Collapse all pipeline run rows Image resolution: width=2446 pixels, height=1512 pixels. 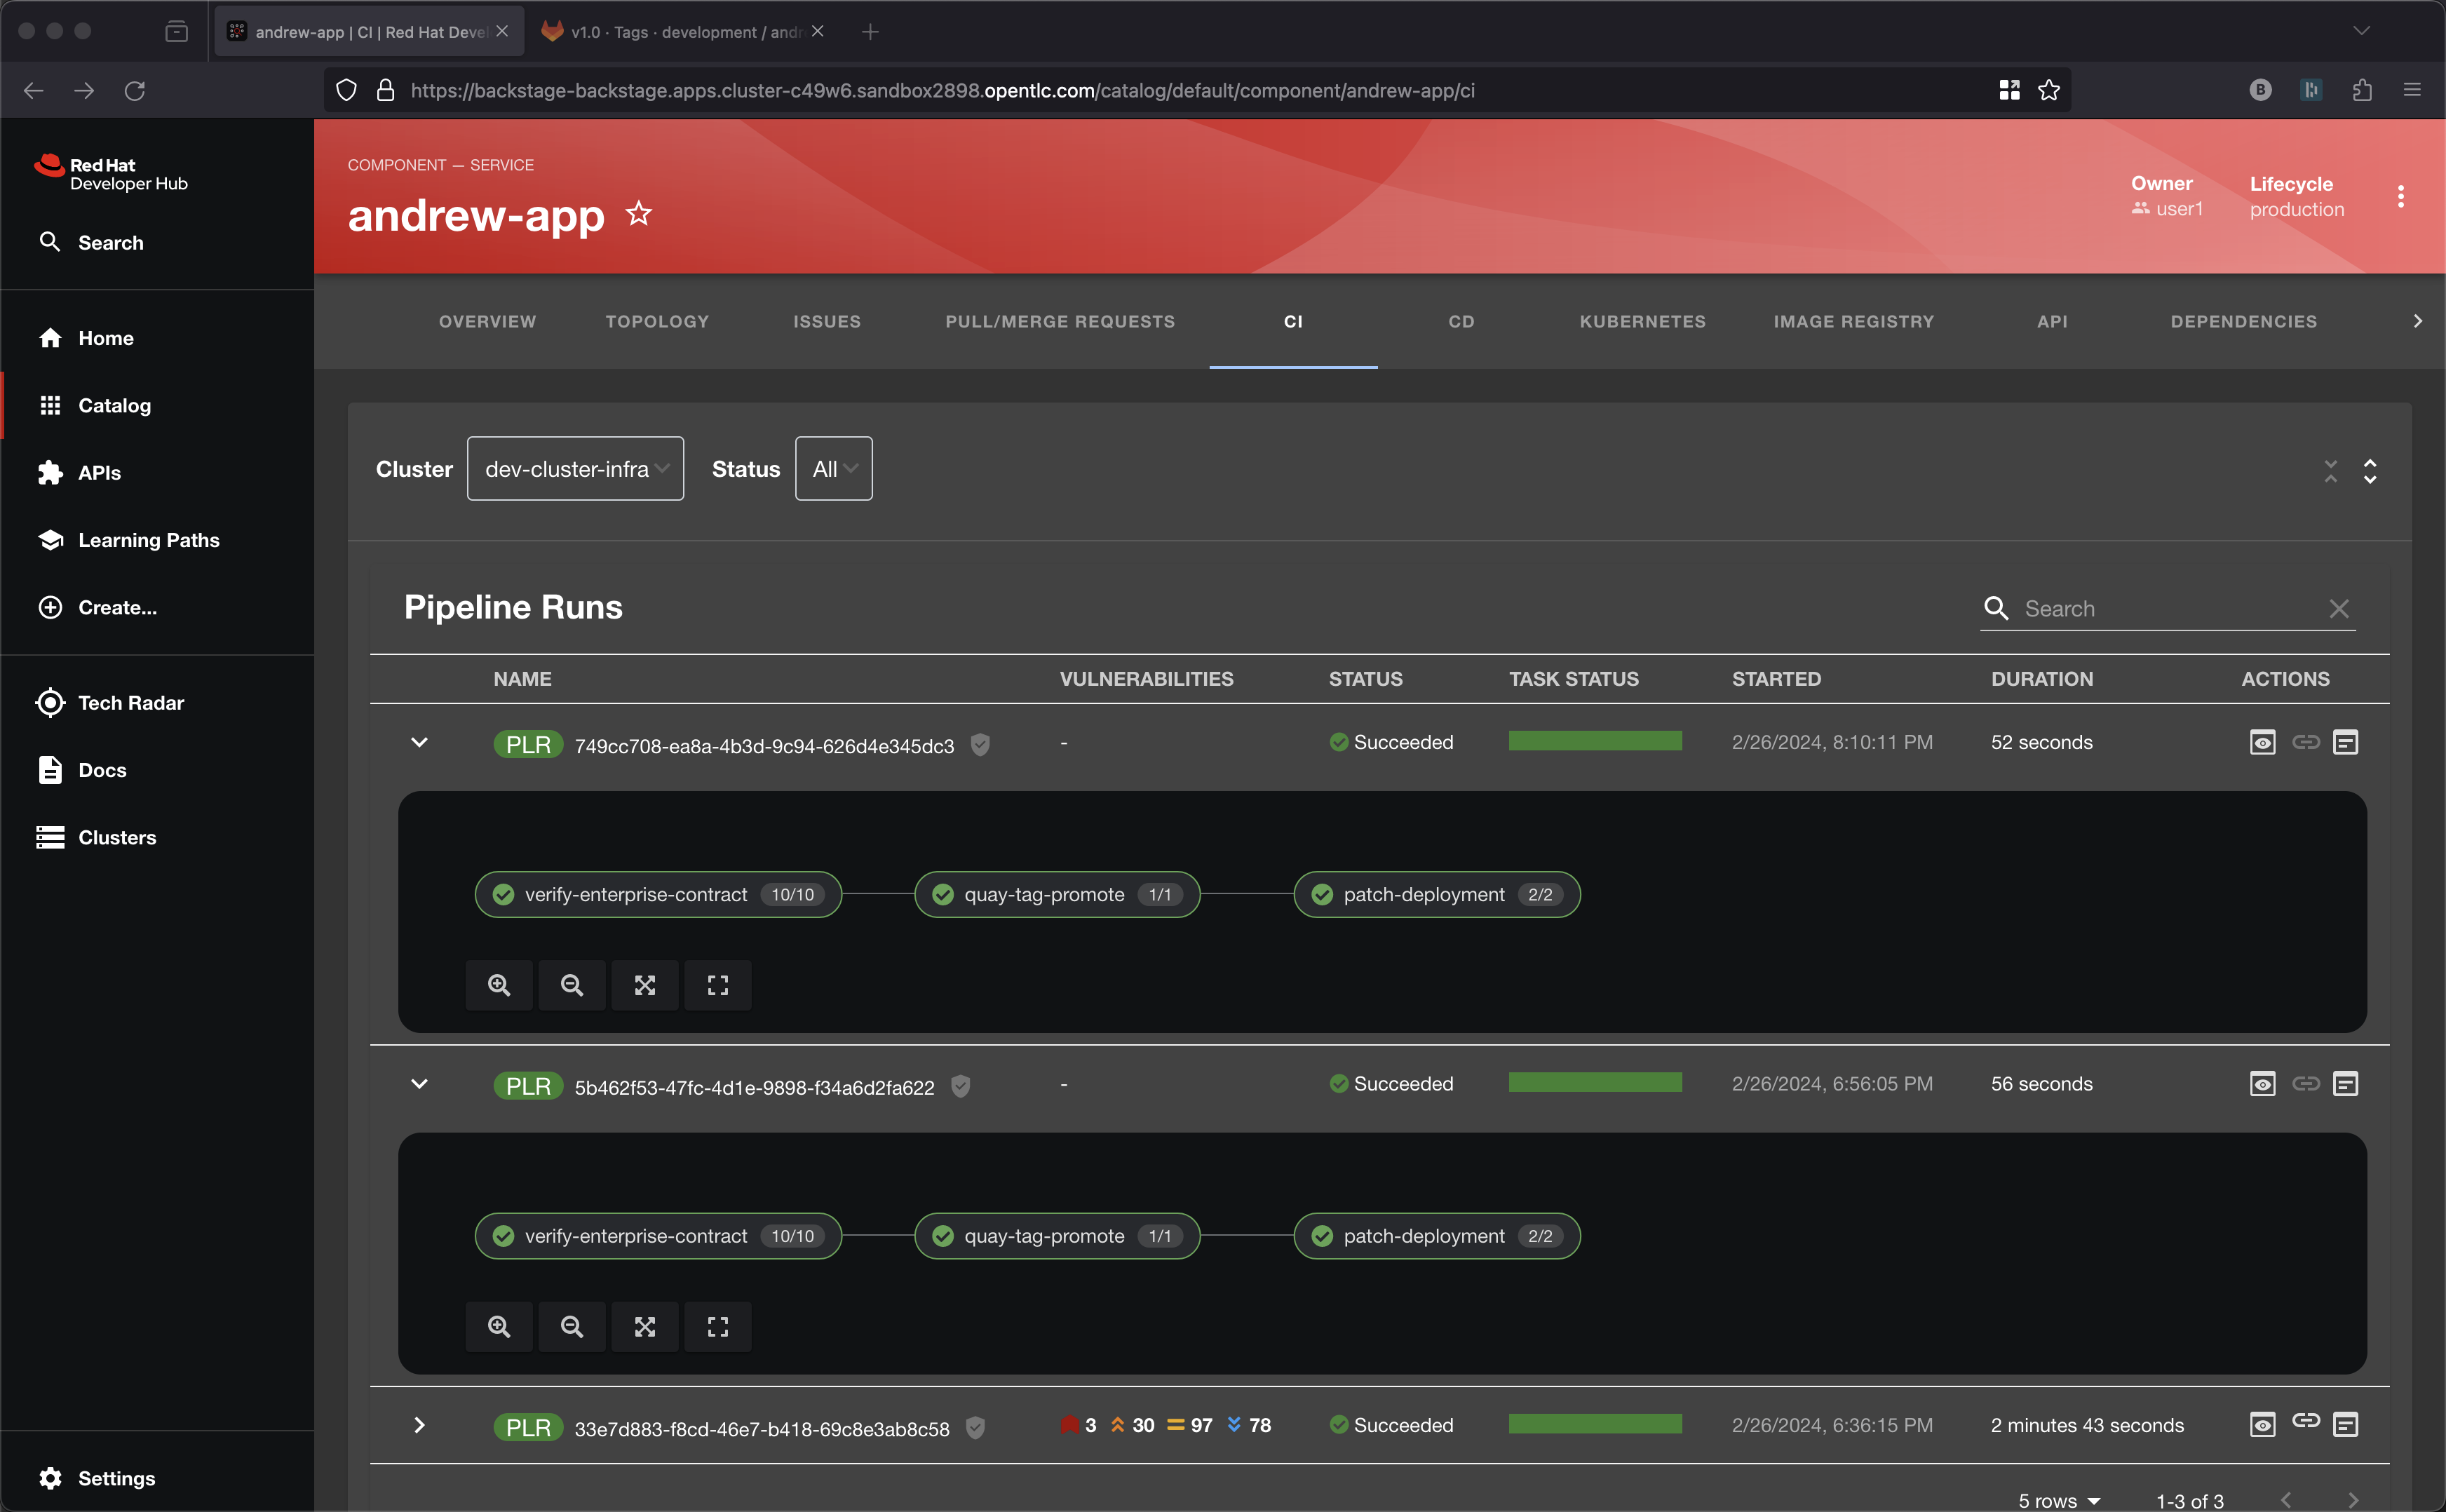click(x=2330, y=470)
